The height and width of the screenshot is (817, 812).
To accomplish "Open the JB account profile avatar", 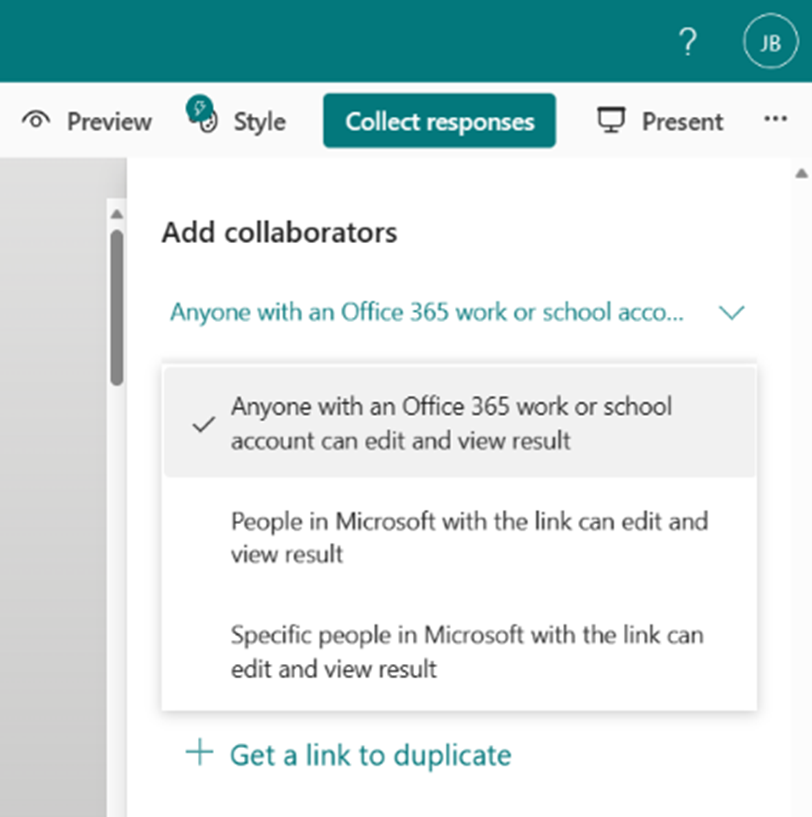I will (770, 42).
